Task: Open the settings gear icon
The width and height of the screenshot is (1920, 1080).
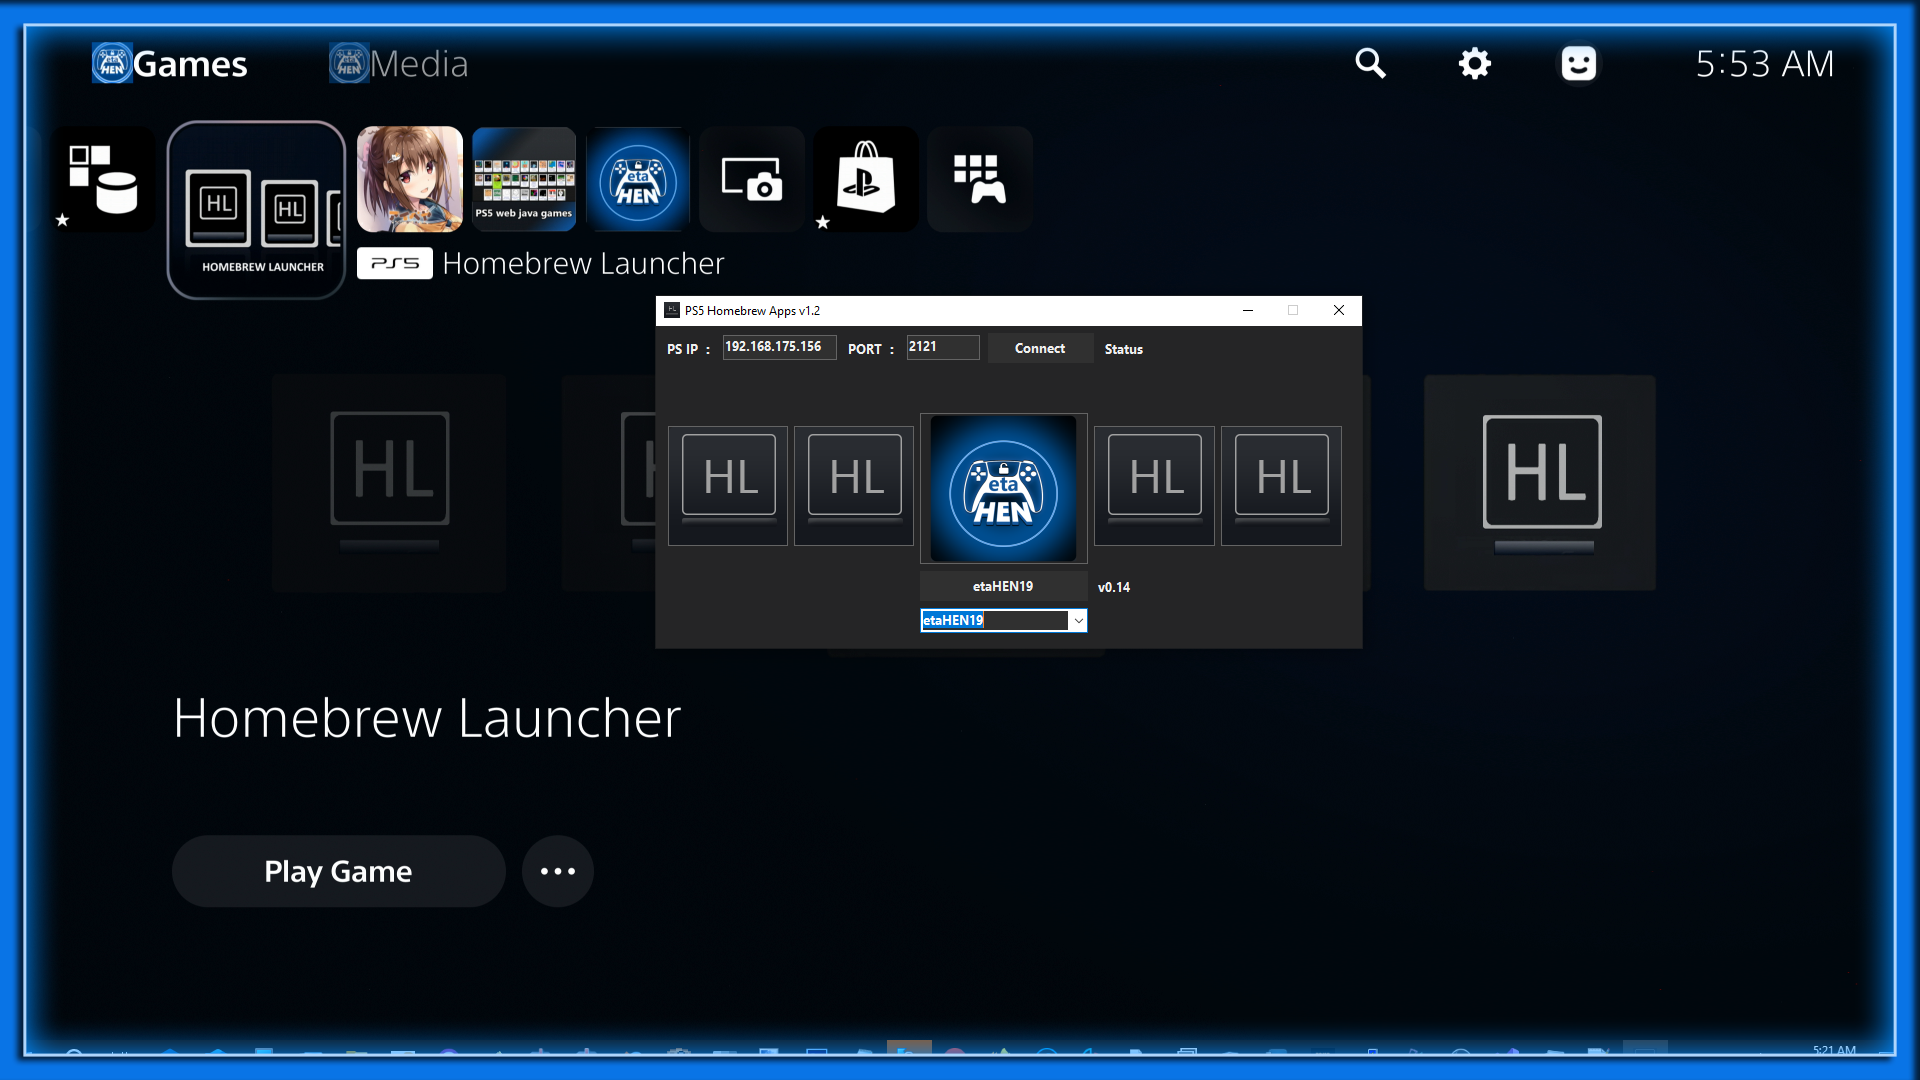Action: pyautogui.click(x=1474, y=64)
